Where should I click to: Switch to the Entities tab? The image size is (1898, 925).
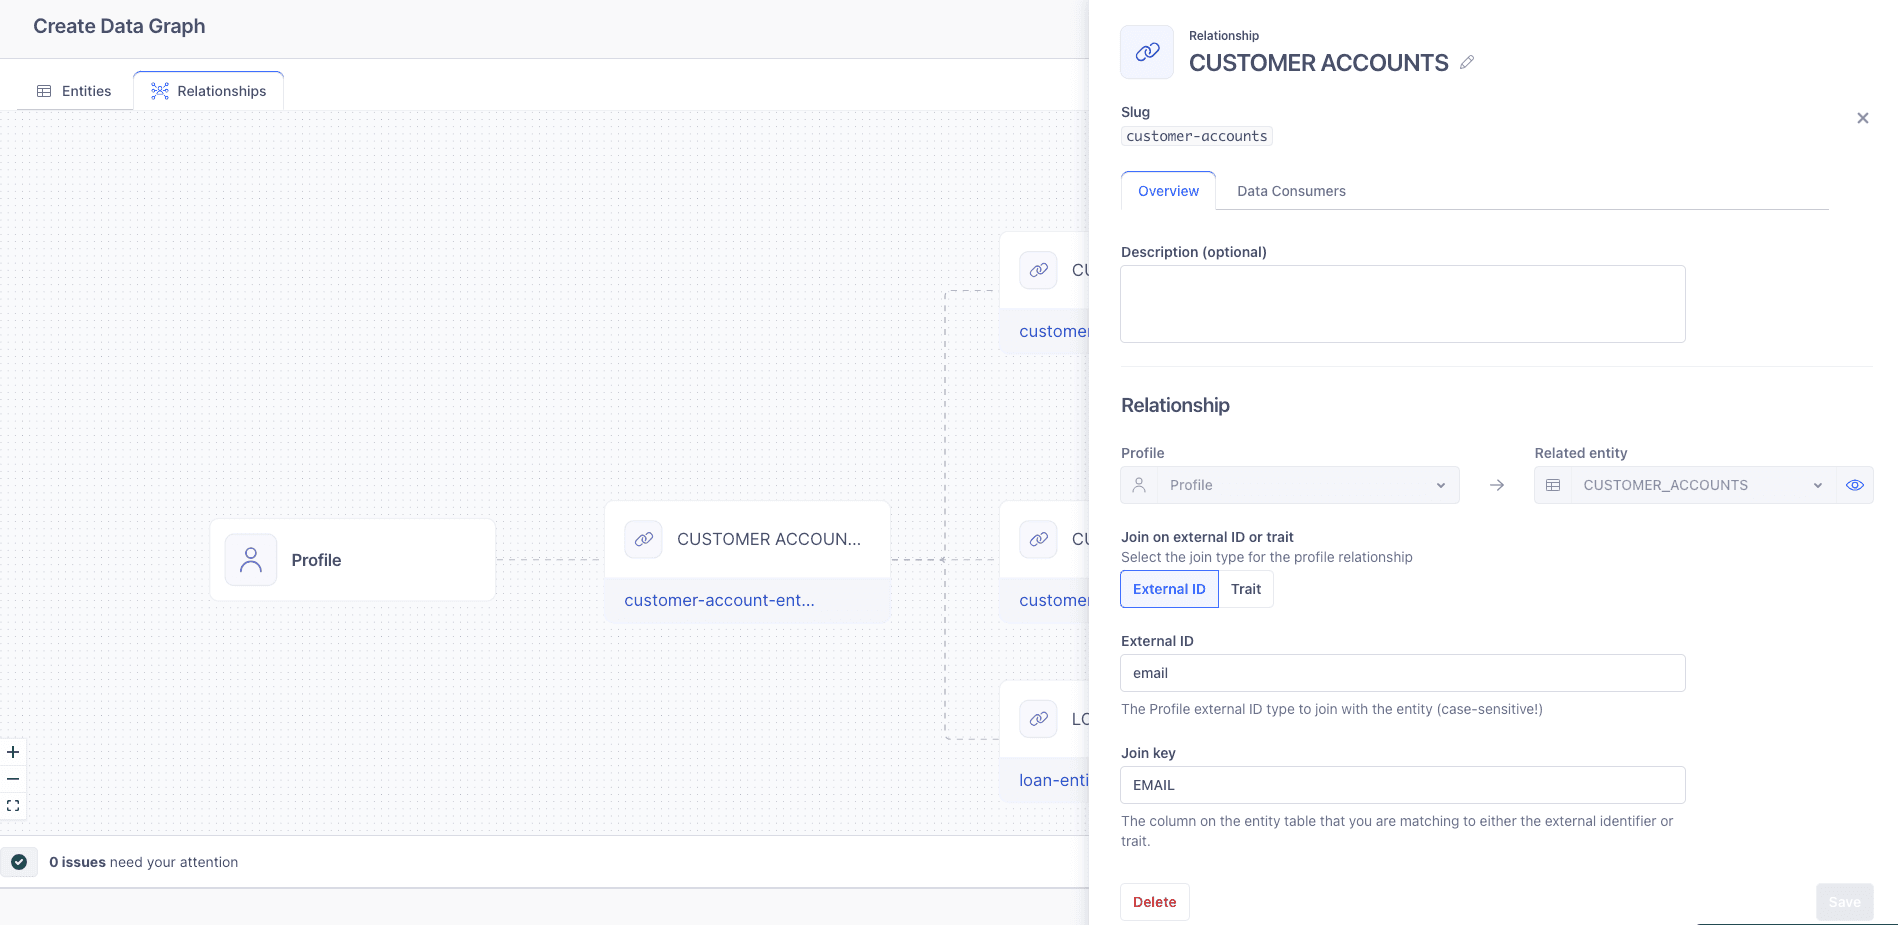point(74,90)
